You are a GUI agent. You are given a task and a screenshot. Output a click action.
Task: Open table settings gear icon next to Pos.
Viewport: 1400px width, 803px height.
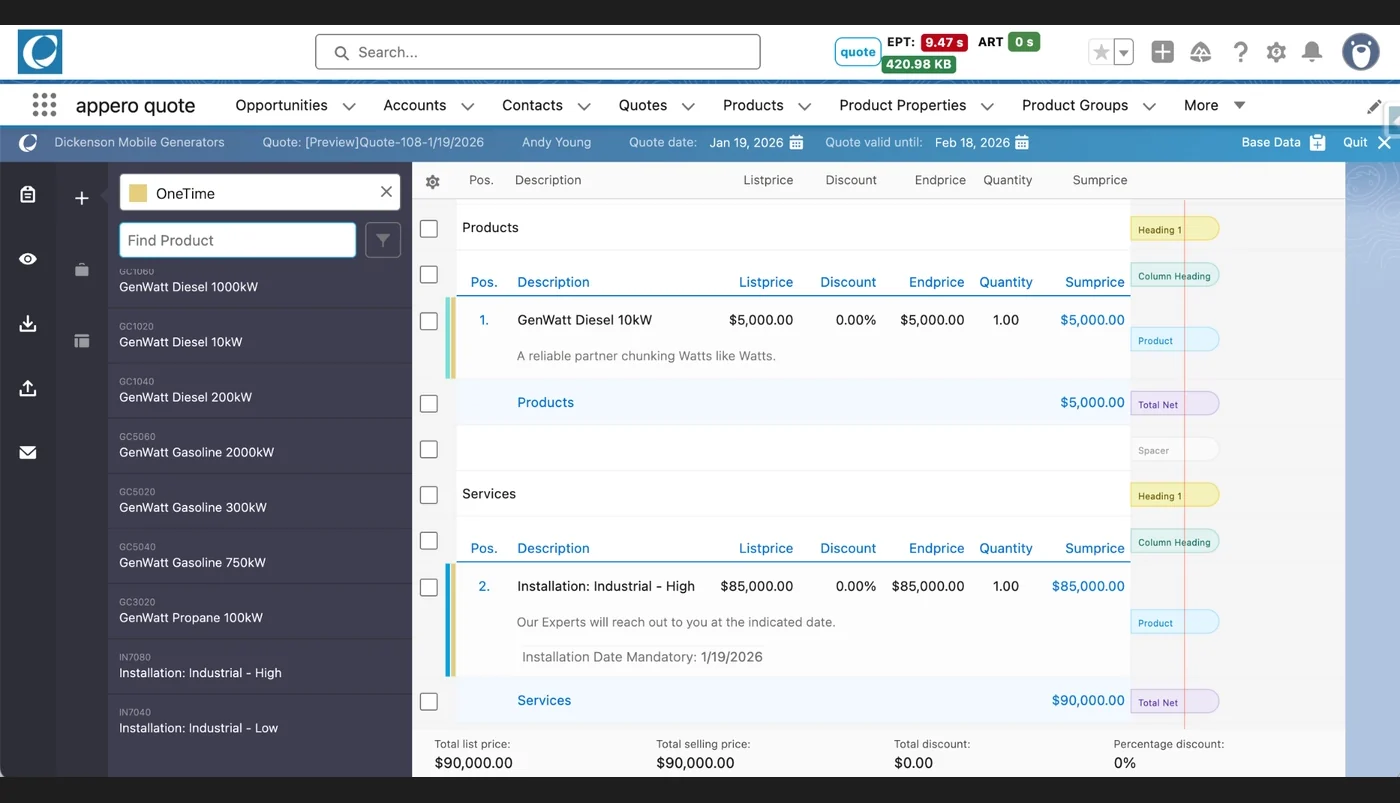tap(432, 182)
